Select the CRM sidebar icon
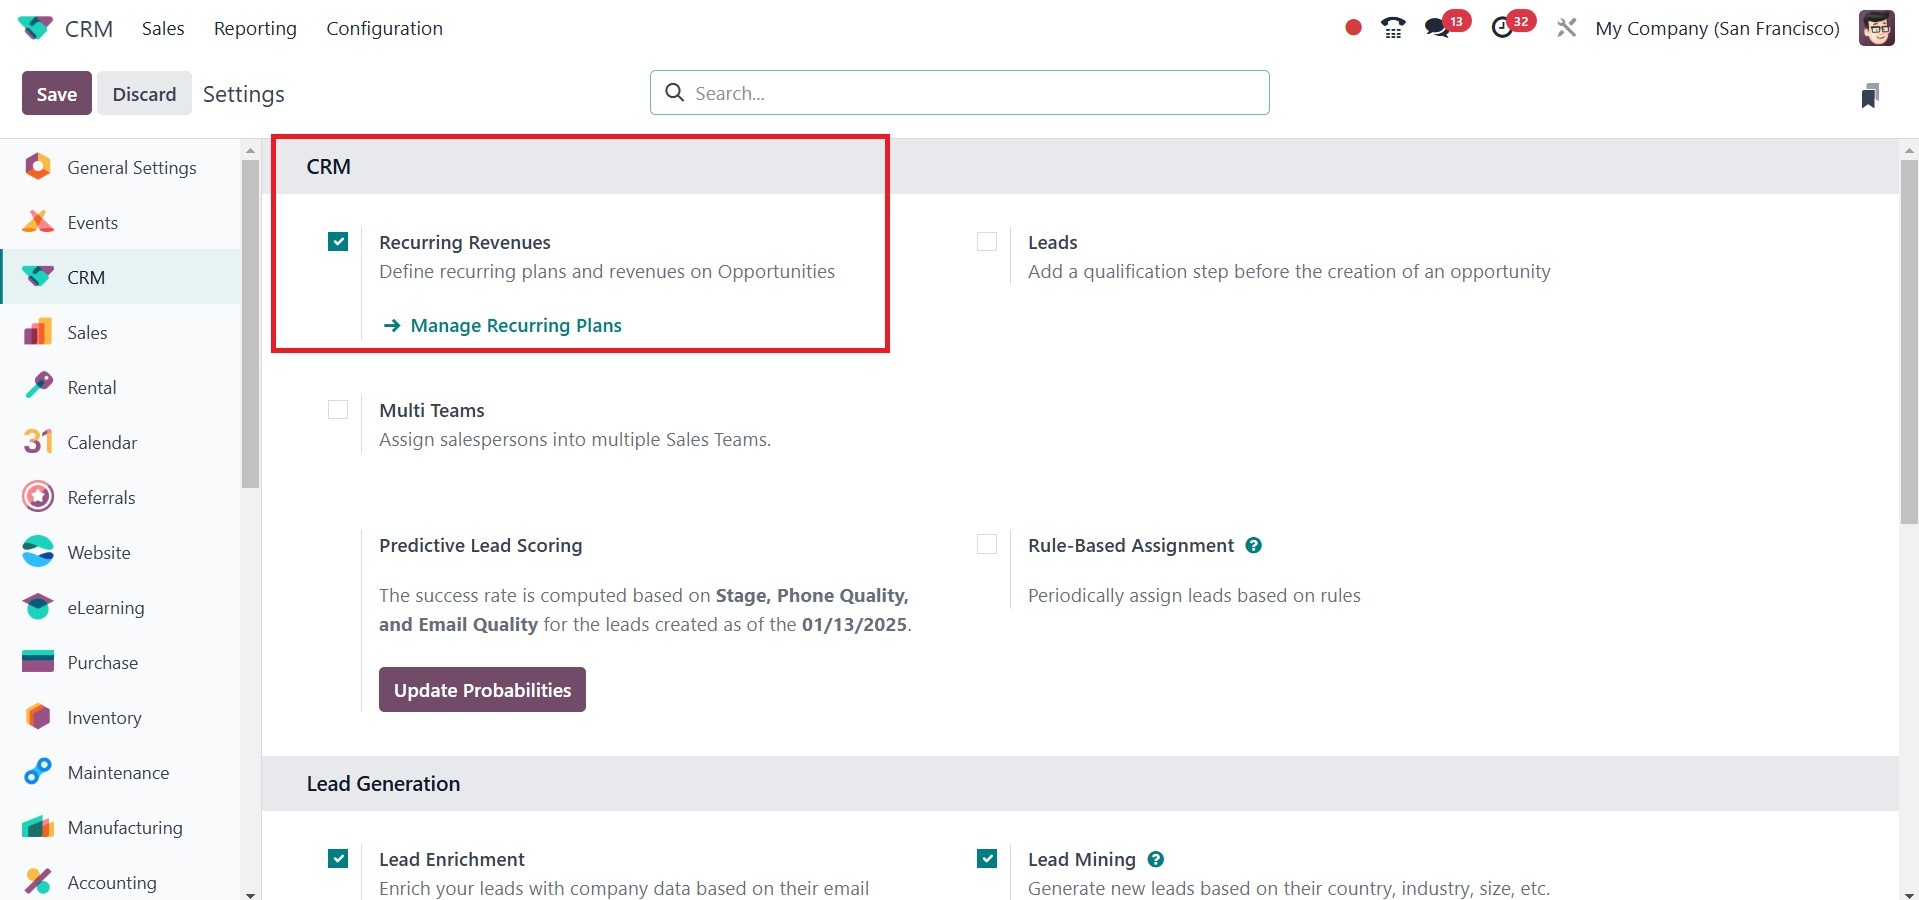This screenshot has height=900, width=1919. tap(38, 277)
